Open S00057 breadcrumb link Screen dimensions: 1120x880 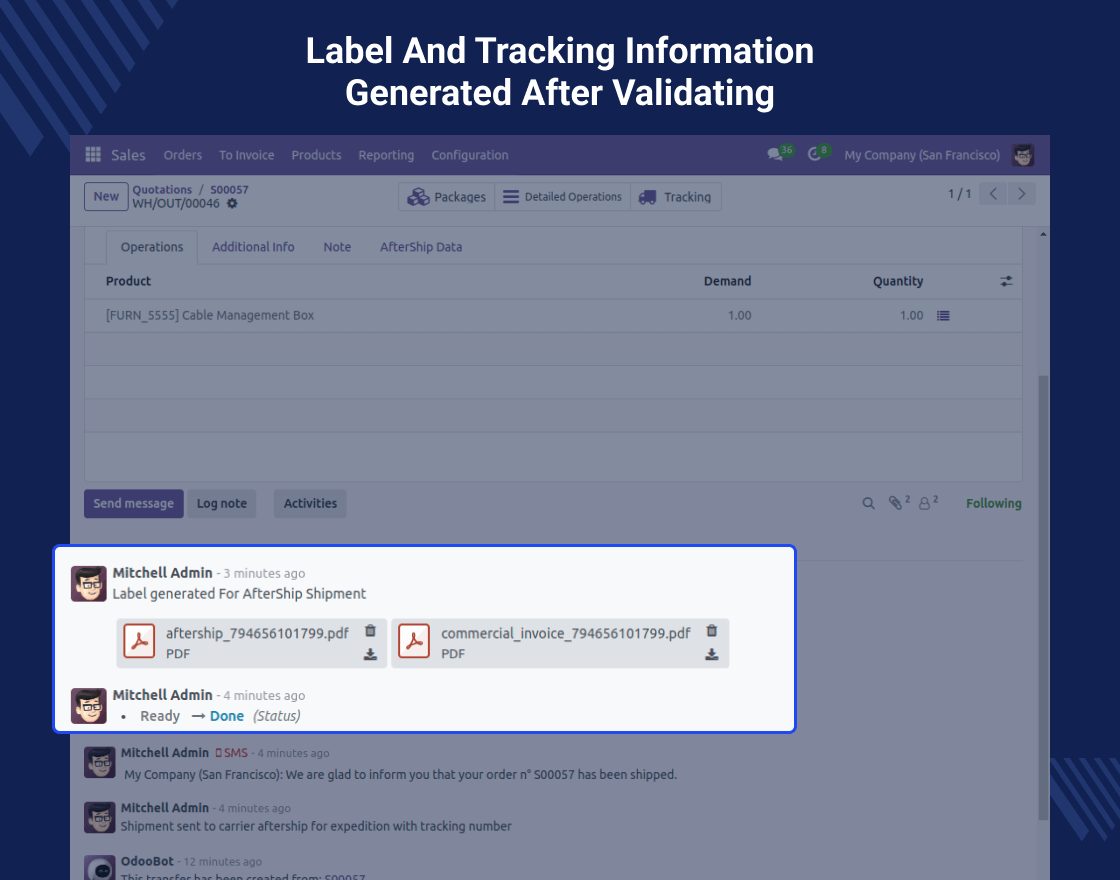tap(229, 190)
